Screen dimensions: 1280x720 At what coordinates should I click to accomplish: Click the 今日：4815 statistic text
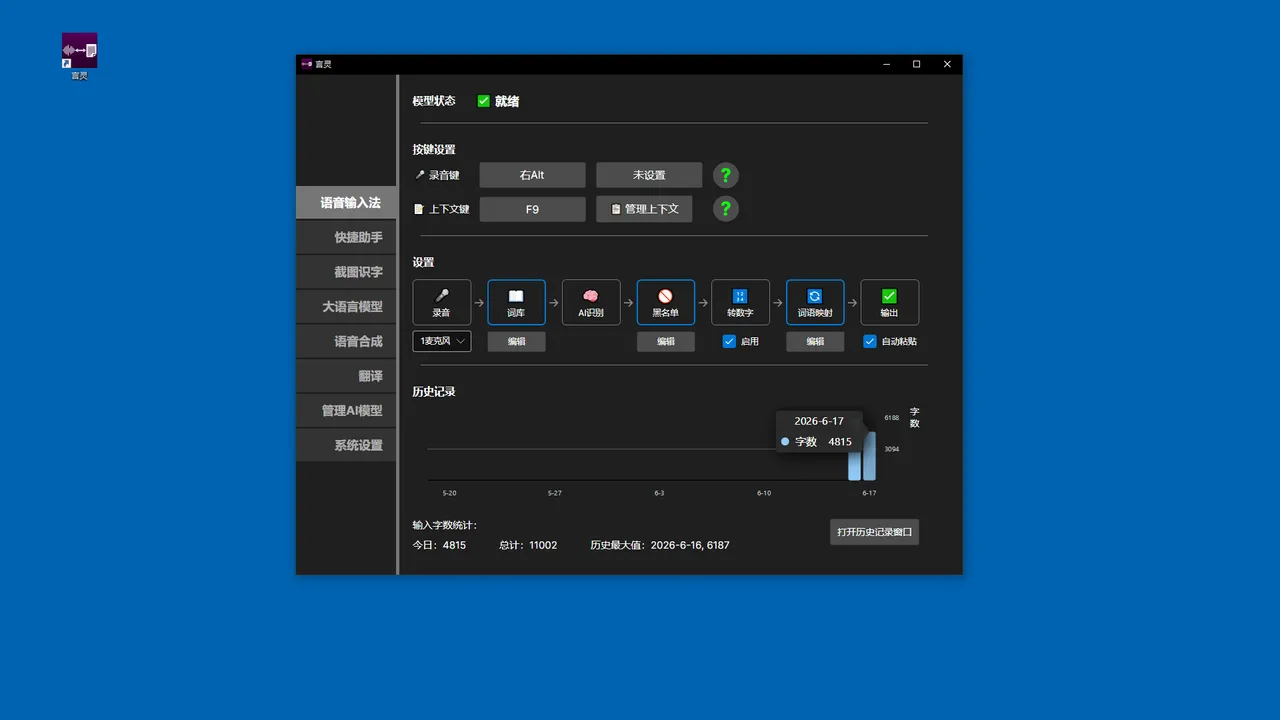[x=439, y=545]
